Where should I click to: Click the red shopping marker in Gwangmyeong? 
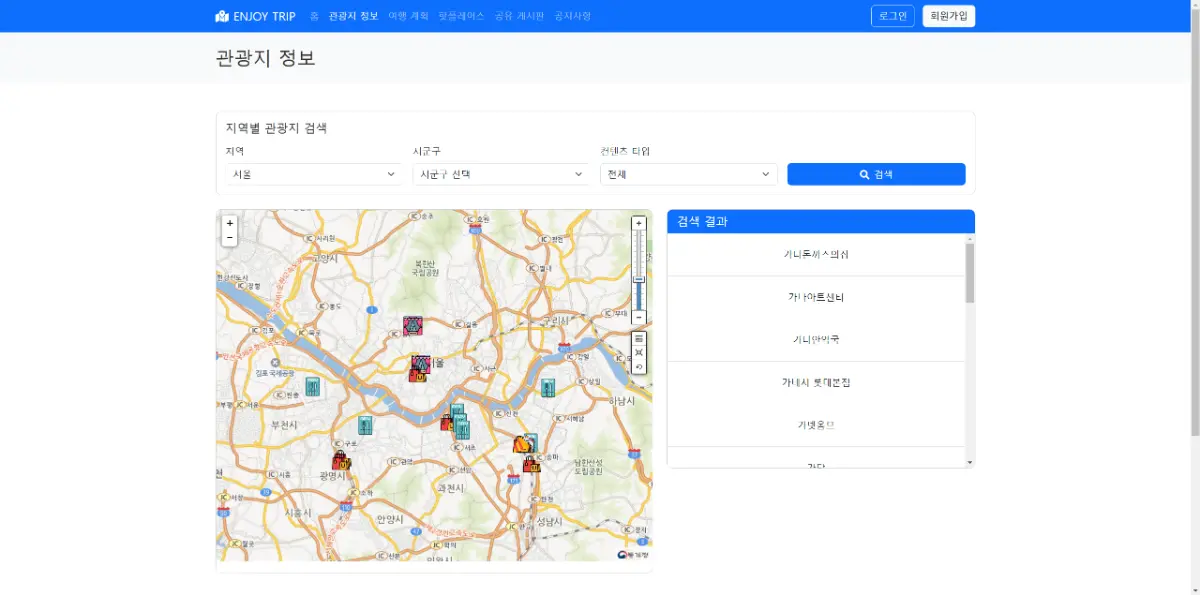[341, 461]
